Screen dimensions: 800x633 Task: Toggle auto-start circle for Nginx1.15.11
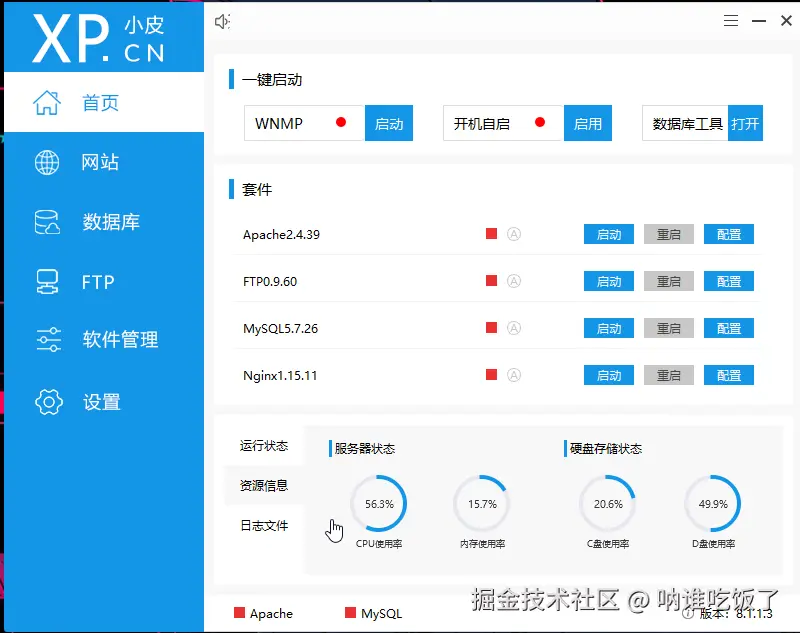(x=514, y=375)
